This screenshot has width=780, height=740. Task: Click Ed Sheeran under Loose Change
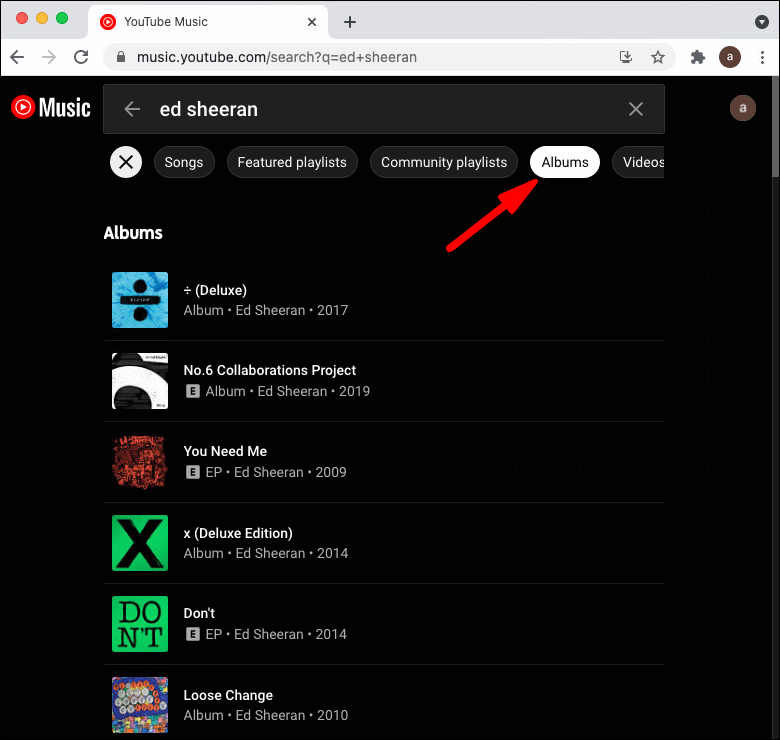click(270, 716)
